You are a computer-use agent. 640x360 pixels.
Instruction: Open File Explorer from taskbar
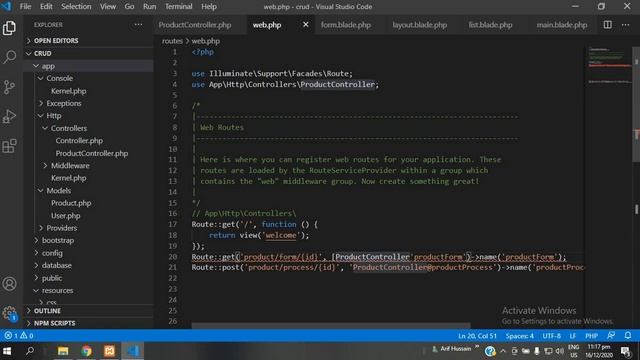[63, 351]
